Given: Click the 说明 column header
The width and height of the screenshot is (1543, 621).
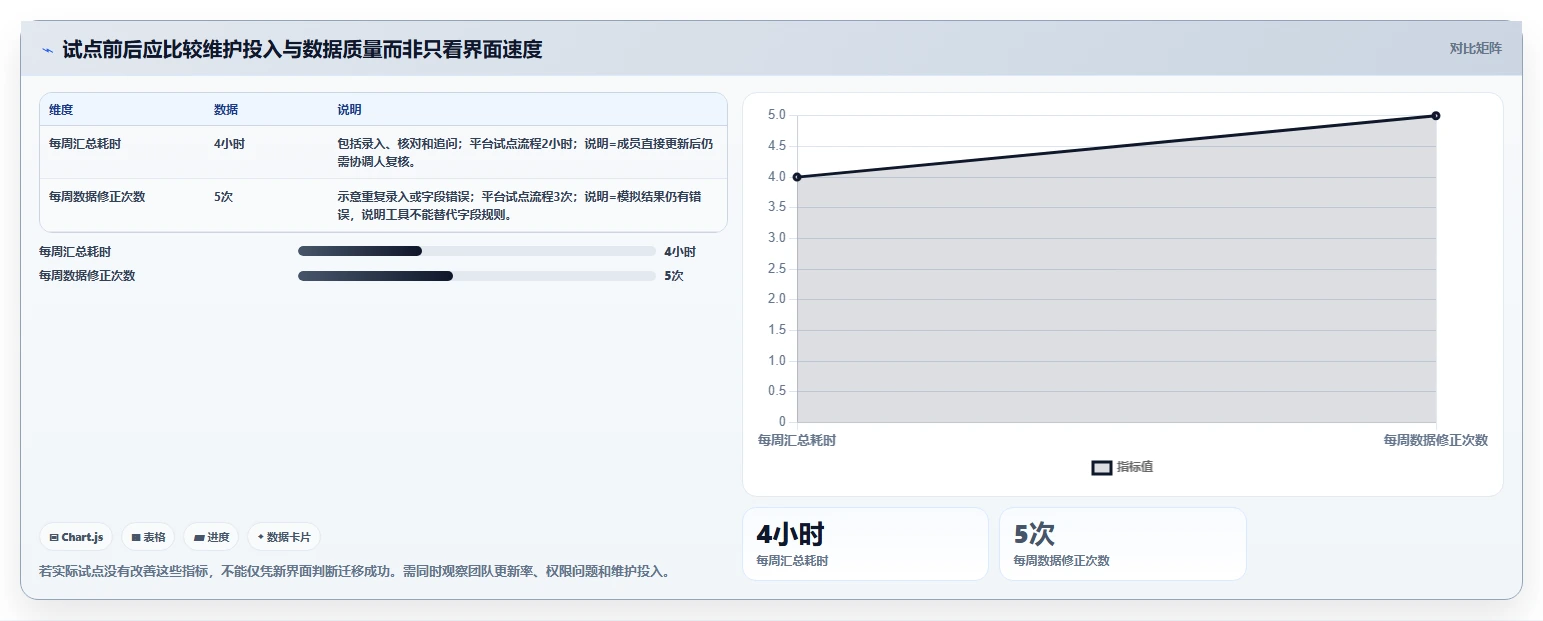Looking at the screenshot, I should click(x=349, y=109).
